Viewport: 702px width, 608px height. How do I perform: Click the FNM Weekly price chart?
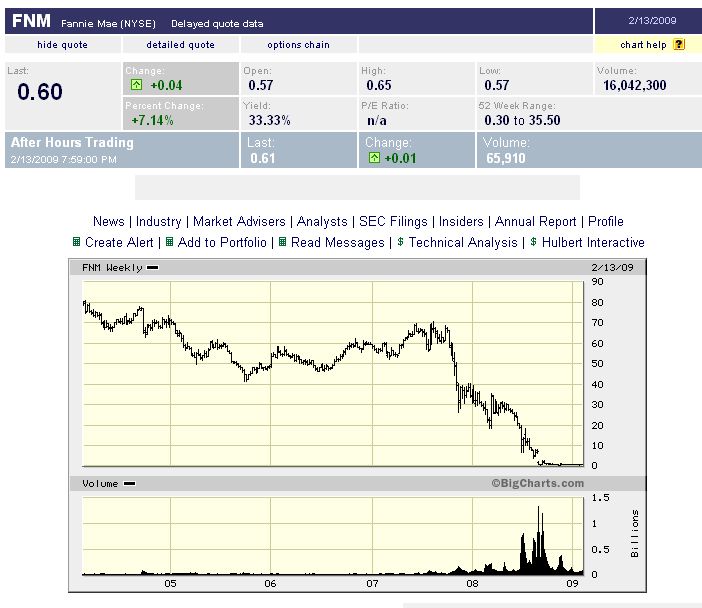(333, 374)
